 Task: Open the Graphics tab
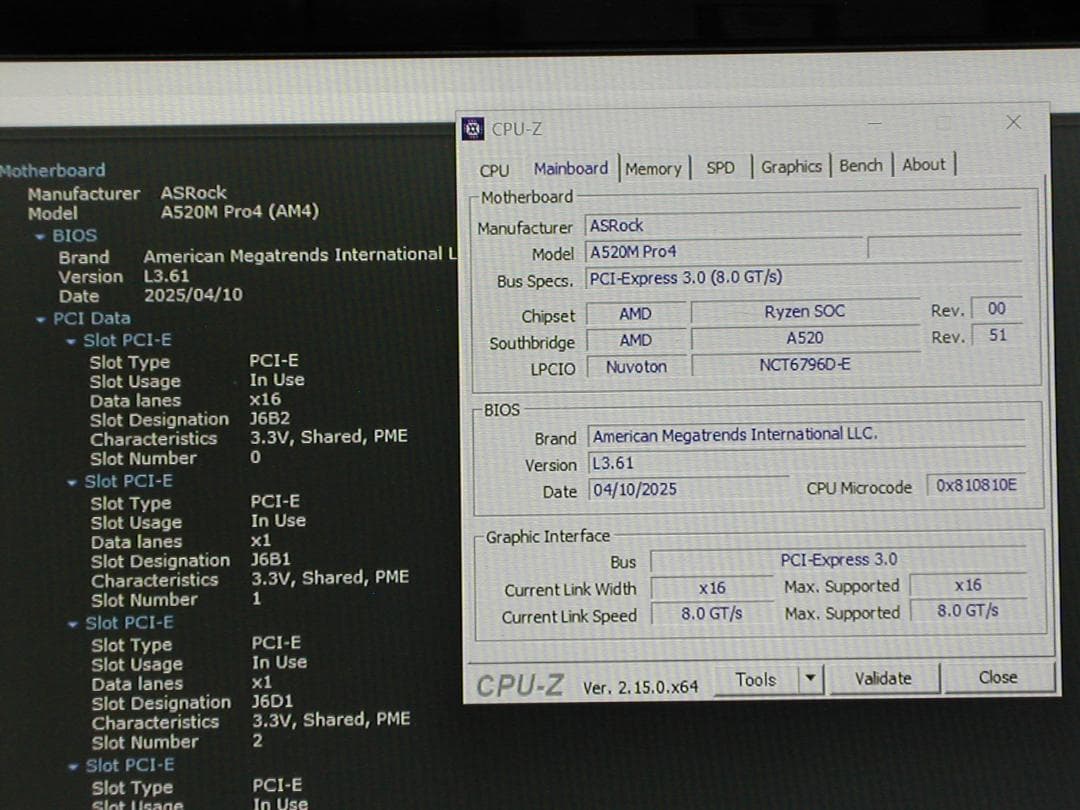click(x=791, y=168)
